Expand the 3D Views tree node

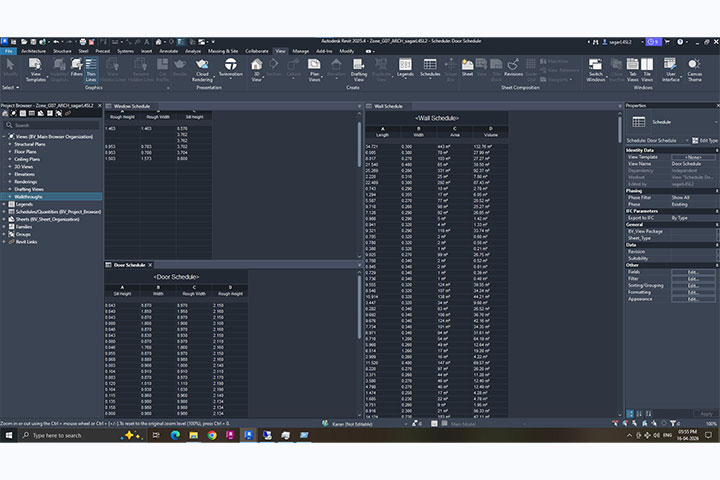[10, 167]
